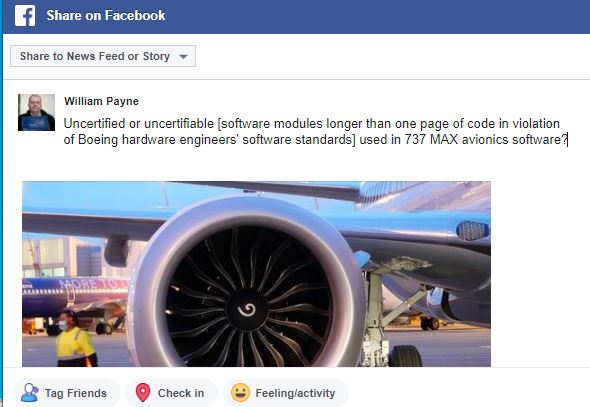Click the Feeling/activity smiley icon
Image resolution: width=590 pixels, height=407 pixels.
240,393
